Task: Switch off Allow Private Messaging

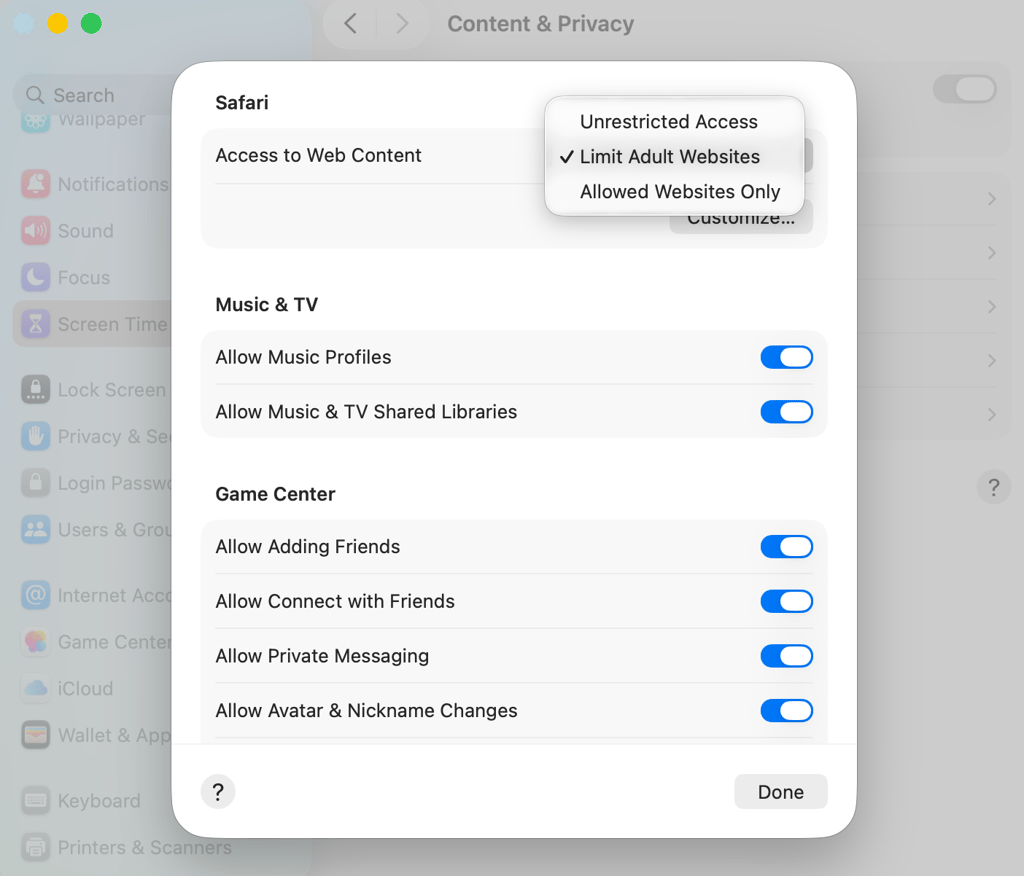Action: tap(786, 656)
